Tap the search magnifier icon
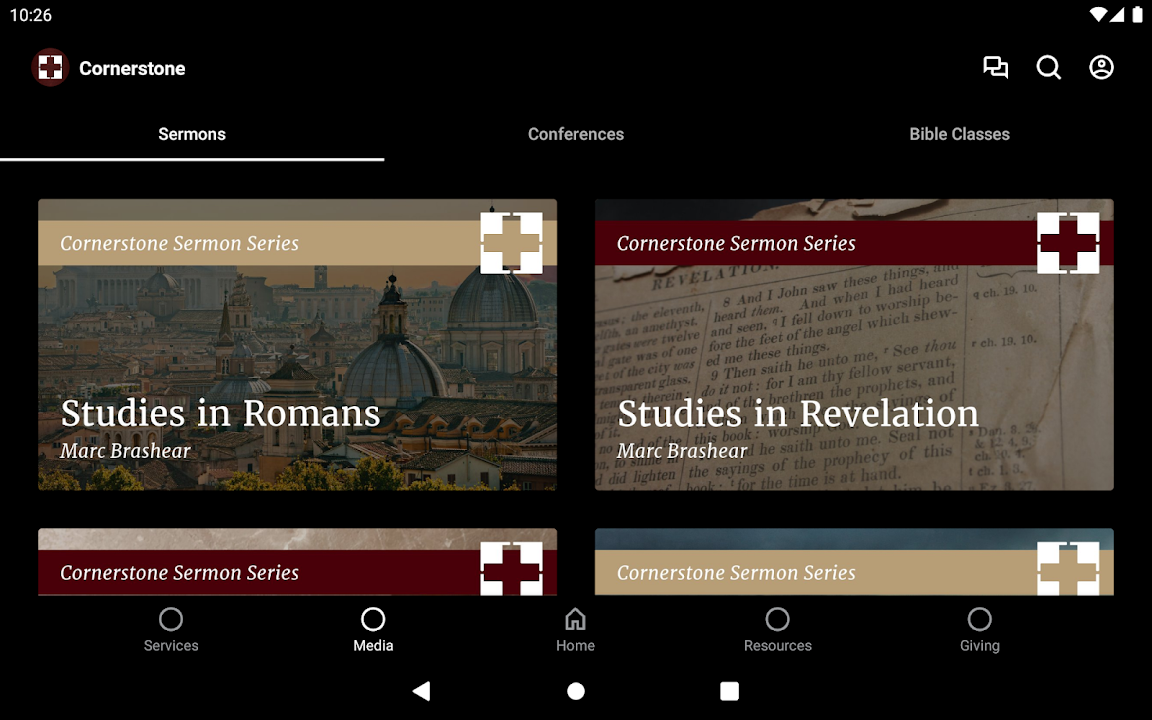 pyautogui.click(x=1048, y=68)
